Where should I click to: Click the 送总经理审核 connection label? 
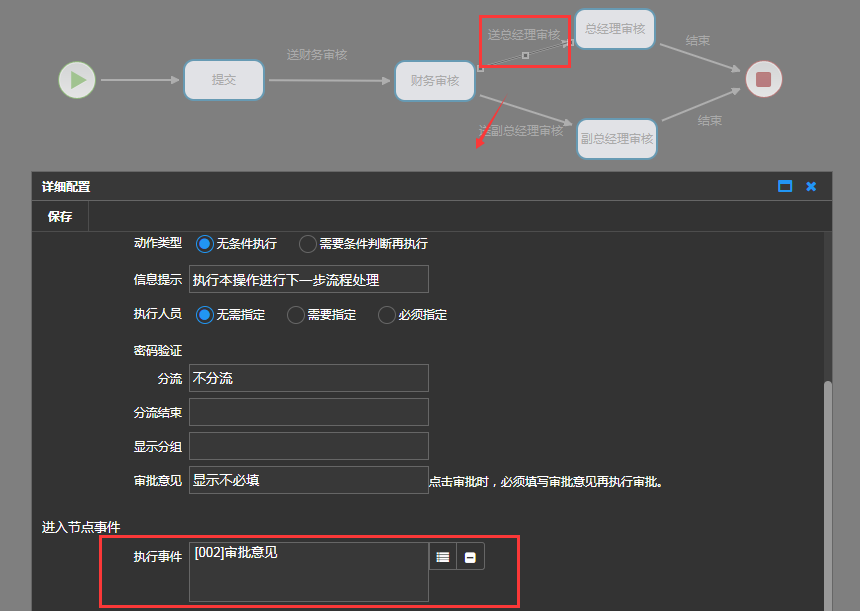pyautogui.click(x=524, y=35)
